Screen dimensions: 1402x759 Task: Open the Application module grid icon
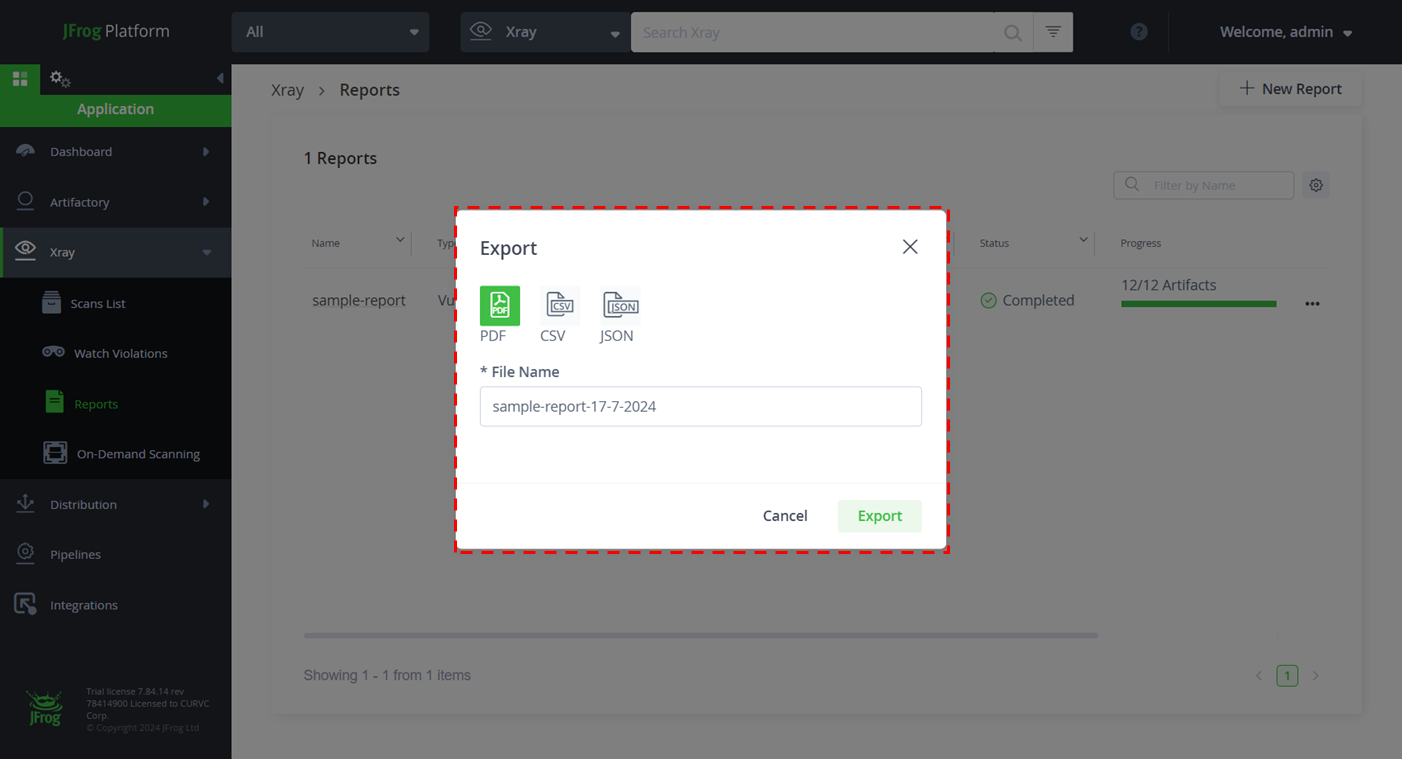(x=20, y=78)
